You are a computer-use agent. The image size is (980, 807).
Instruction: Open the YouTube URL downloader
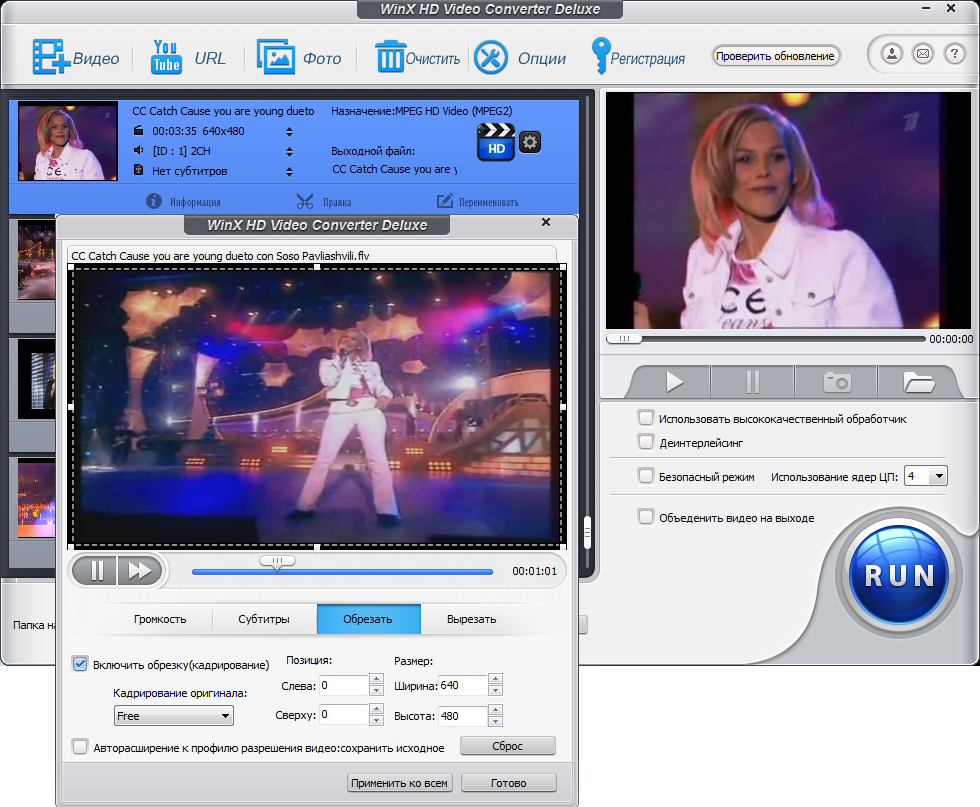(166, 57)
